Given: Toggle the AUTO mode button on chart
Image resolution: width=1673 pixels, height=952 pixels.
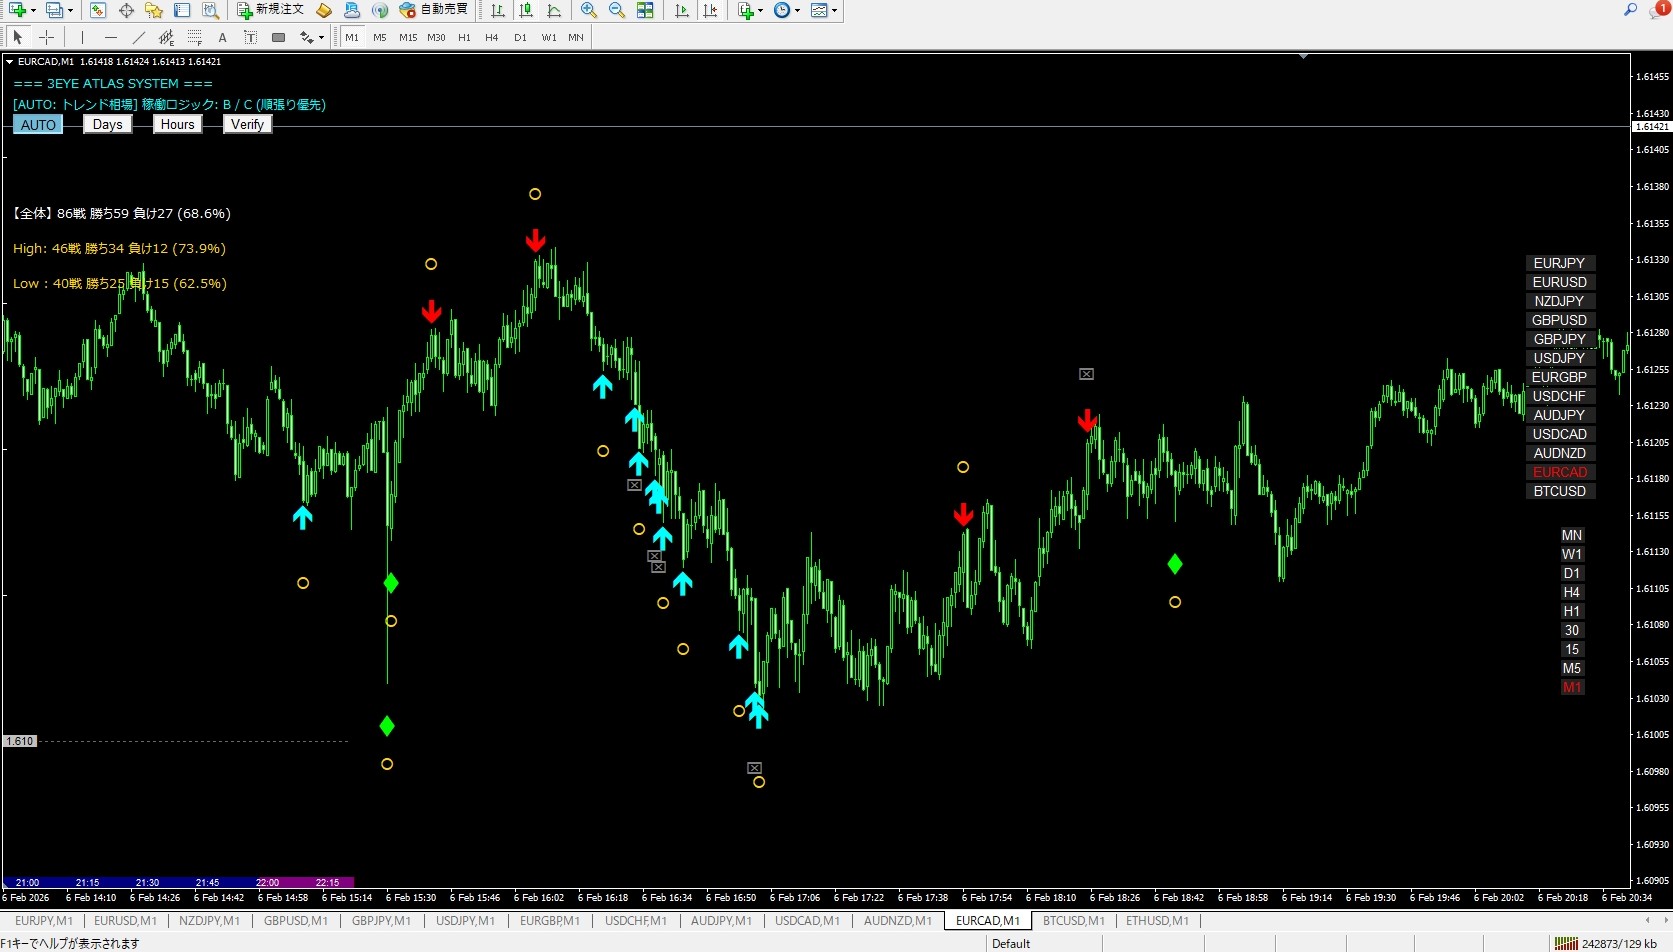Looking at the screenshot, I should pyautogui.click(x=38, y=125).
